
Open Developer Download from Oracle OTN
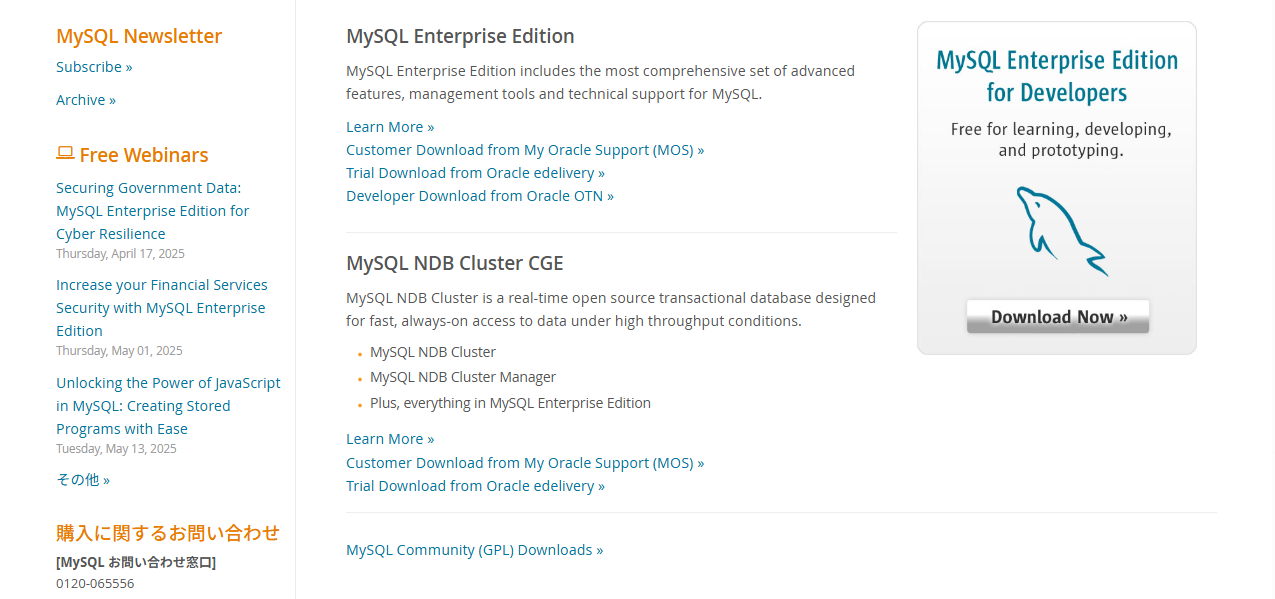(479, 195)
